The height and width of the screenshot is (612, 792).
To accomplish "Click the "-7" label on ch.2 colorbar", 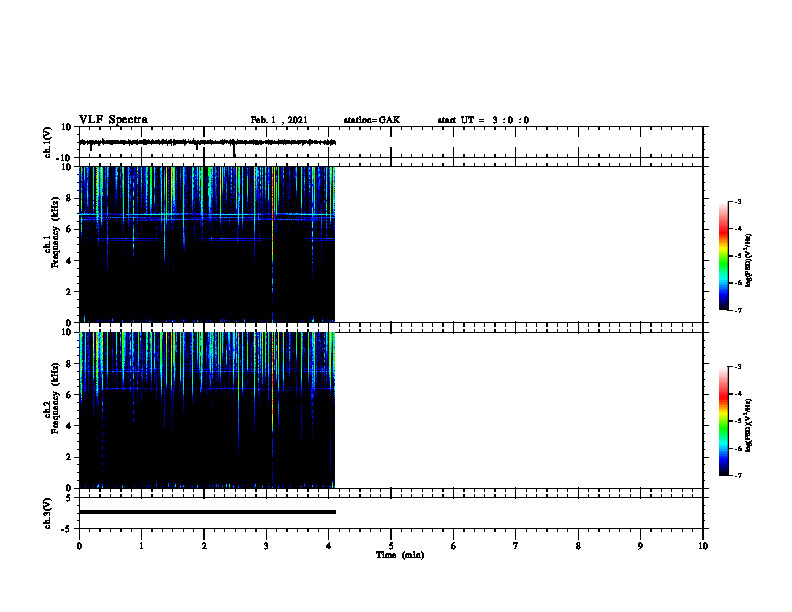I will 738,476.
